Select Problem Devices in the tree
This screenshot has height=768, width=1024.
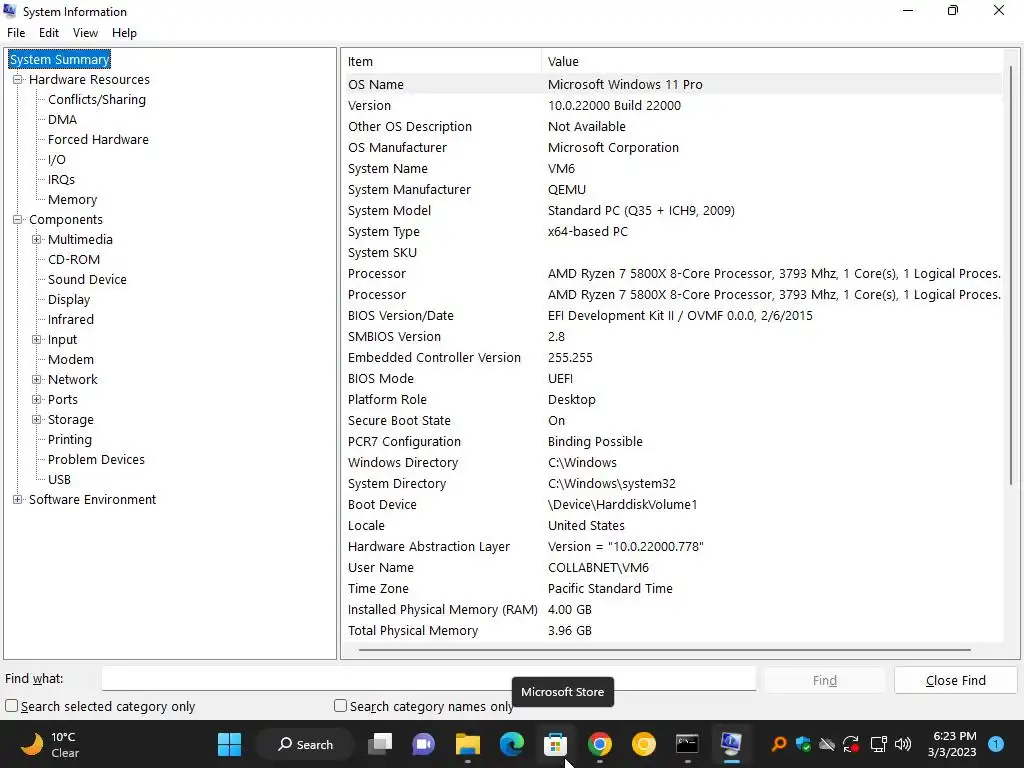[x=96, y=460]
